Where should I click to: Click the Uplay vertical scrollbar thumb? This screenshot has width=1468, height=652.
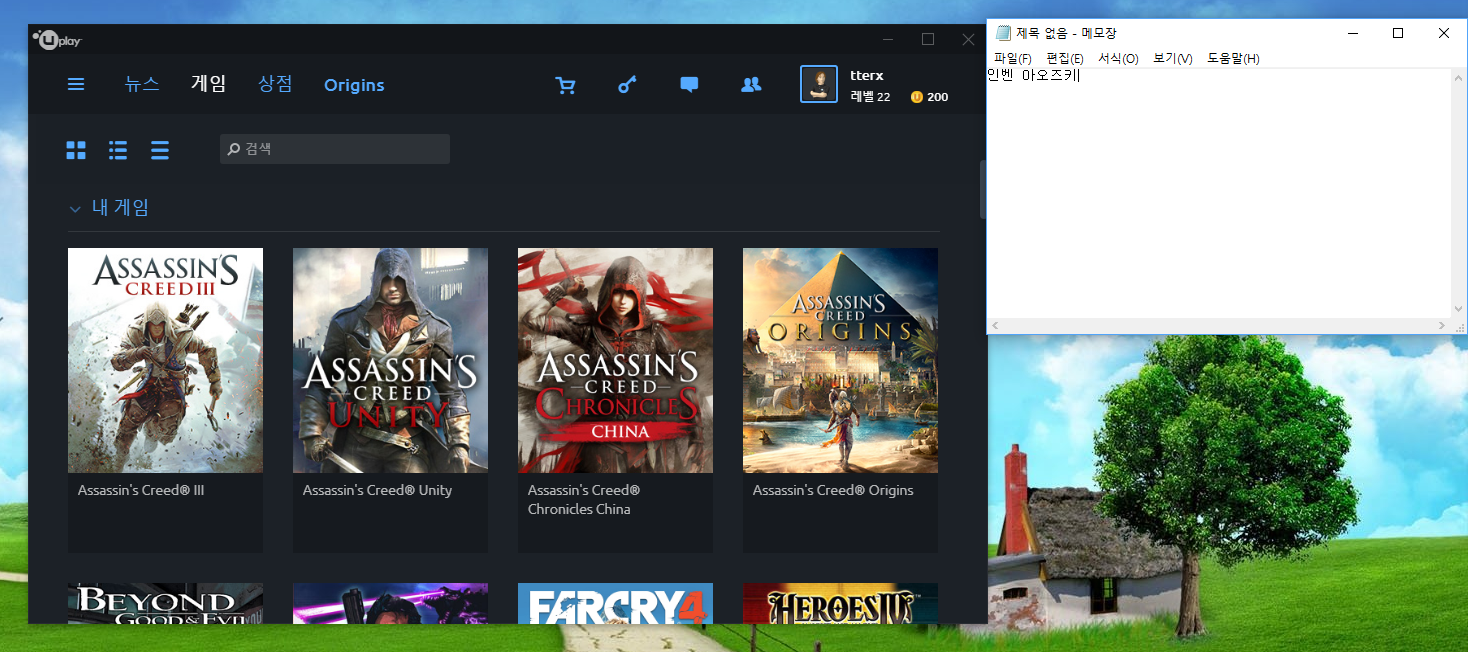click(x=983, y=190)
